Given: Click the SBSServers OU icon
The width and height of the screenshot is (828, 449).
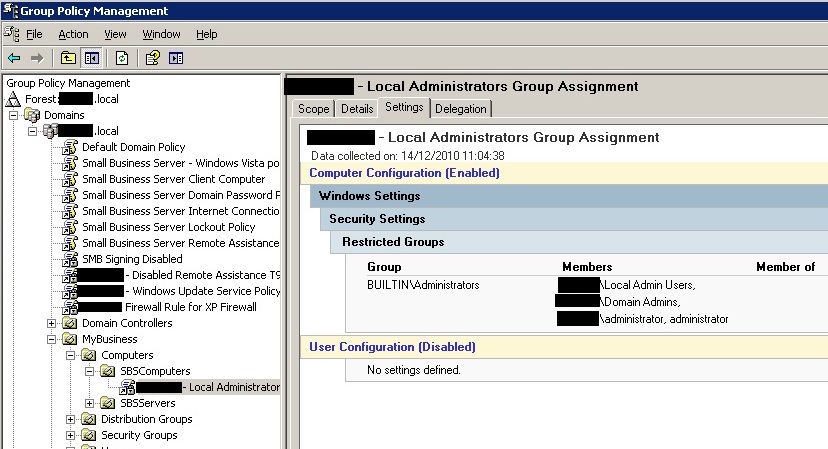Looking at the screenshot, I should (108, 403).
